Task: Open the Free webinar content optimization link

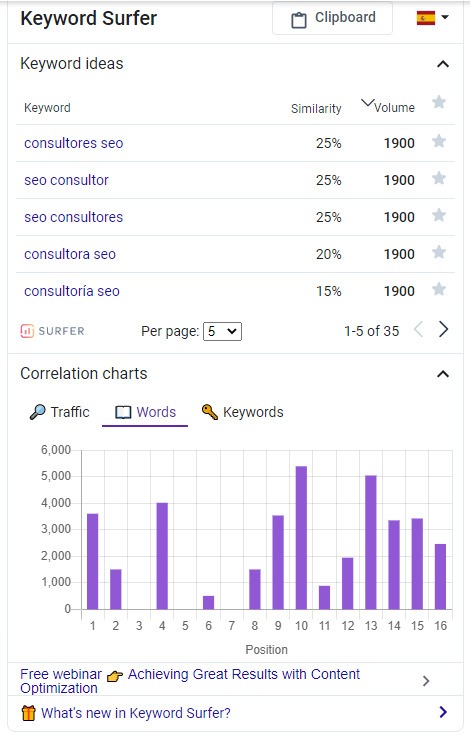Action: point(190,681)
